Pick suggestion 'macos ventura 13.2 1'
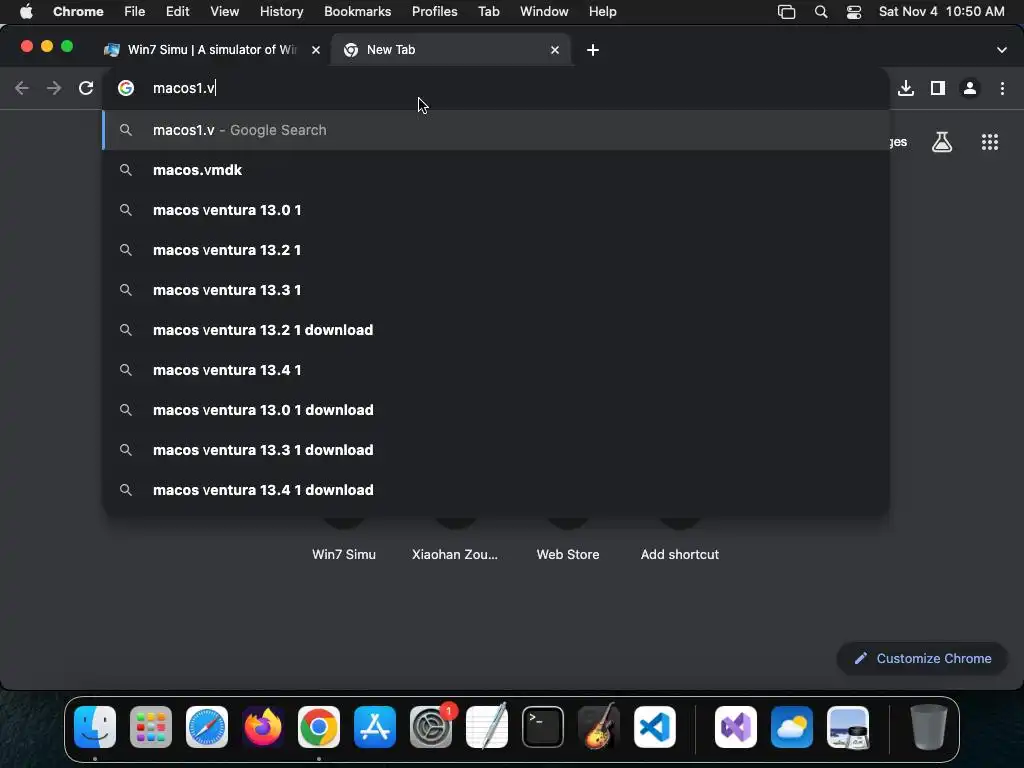Image resolution: width=1024 pixels, height=768 pixels. coord(496,250)
